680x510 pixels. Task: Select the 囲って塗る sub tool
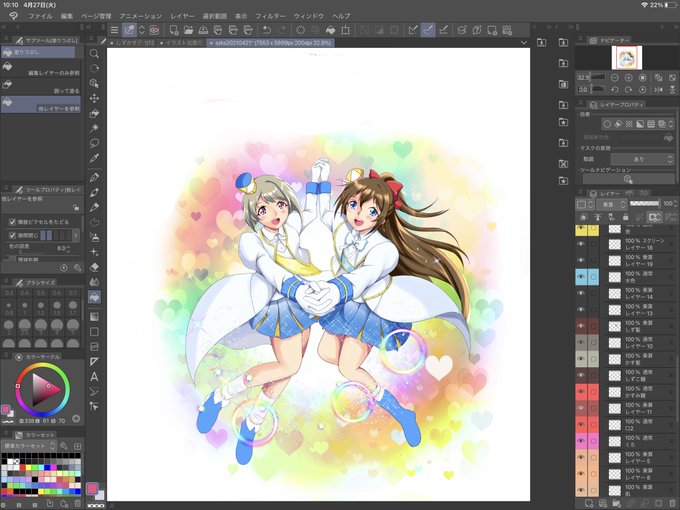pos(41,88)
